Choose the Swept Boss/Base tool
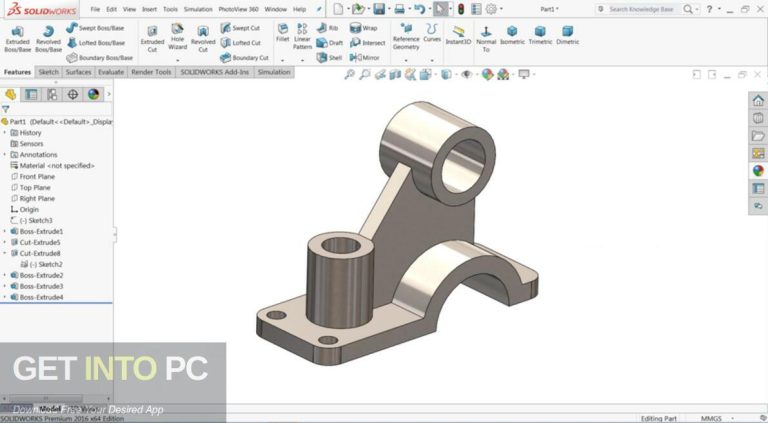The width and height of the screenshot is (768, 423). [96, 28]
